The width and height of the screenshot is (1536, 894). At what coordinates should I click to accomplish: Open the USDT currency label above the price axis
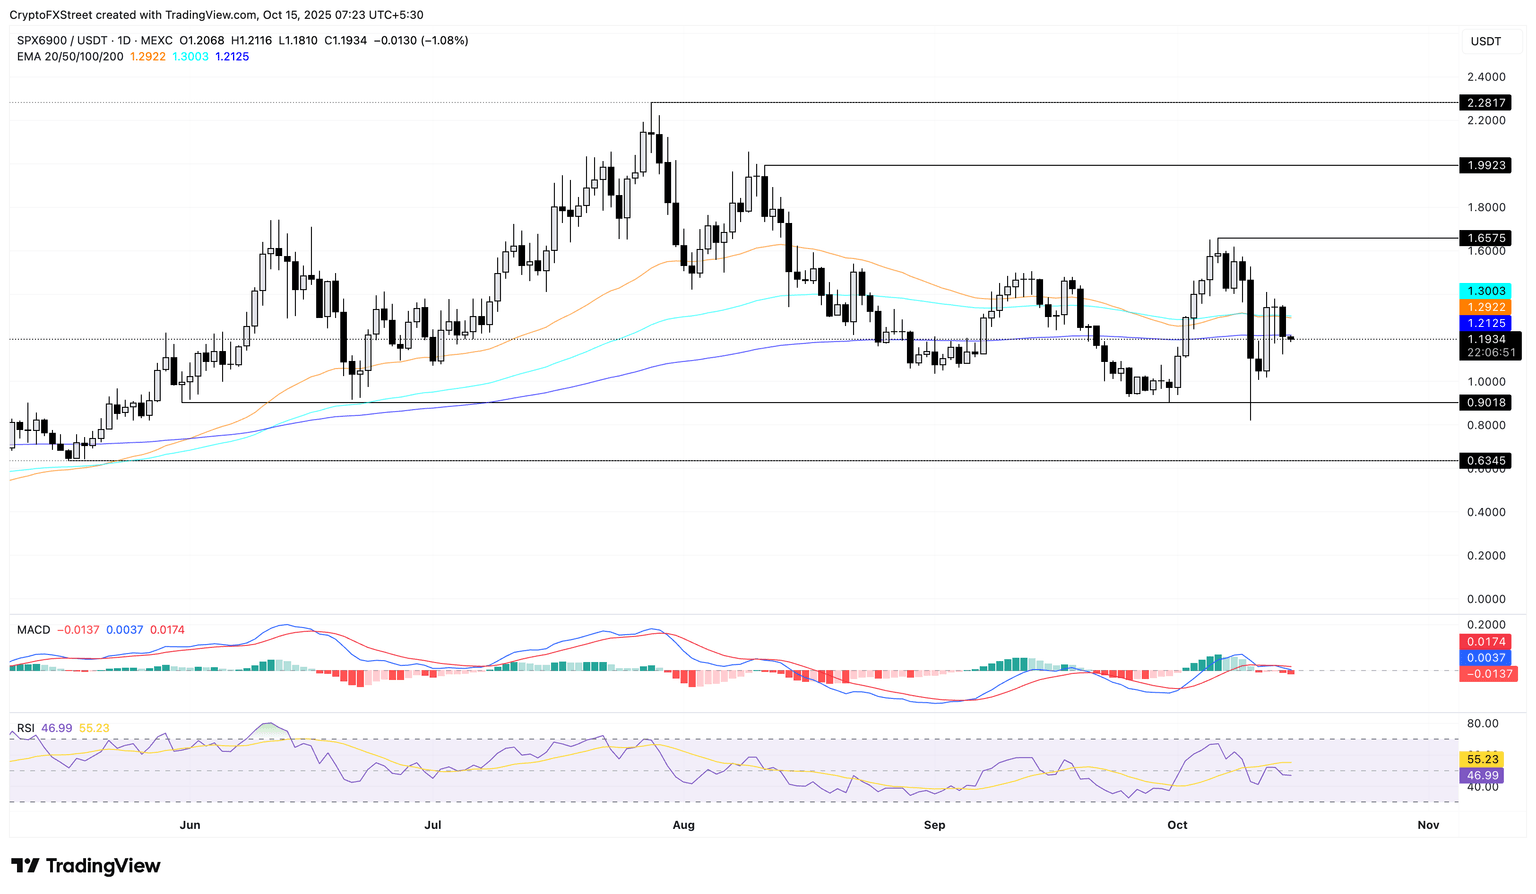[x=1485, y=41]
